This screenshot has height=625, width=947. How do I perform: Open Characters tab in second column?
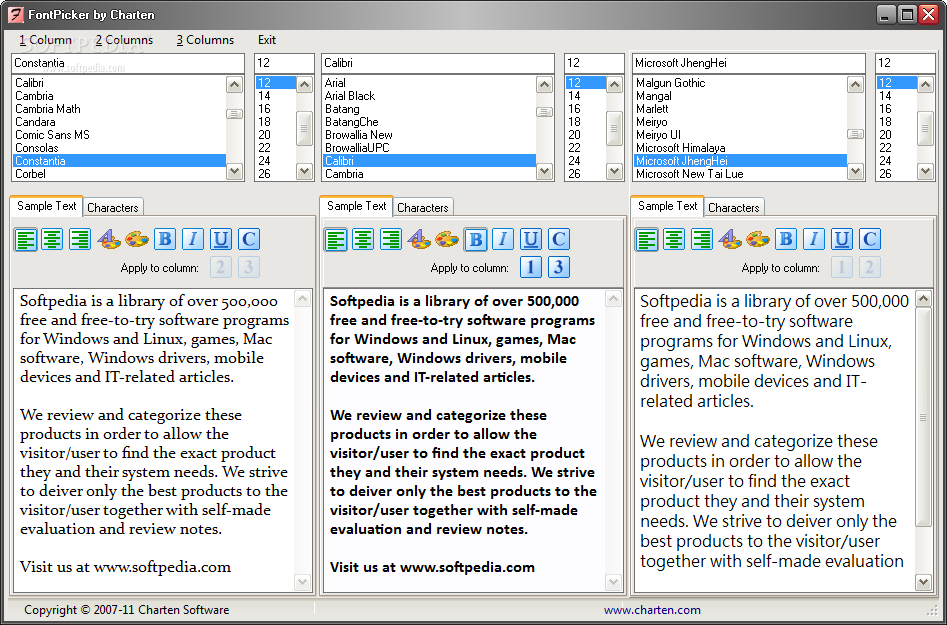[423, 208]
